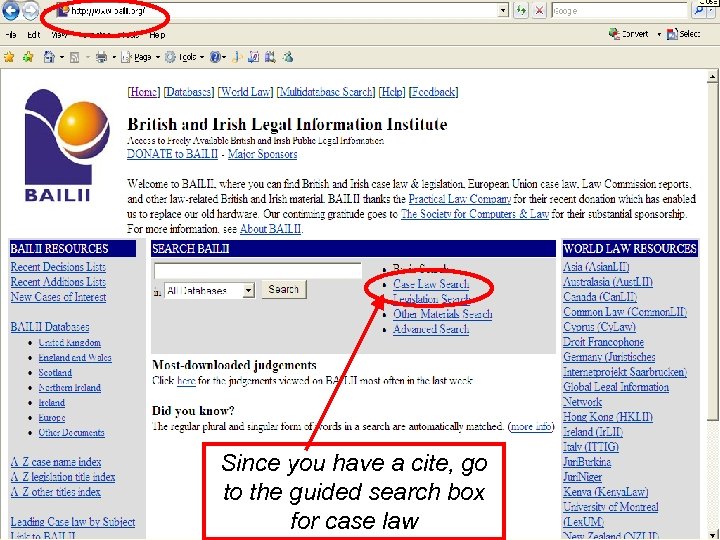
Task: Click the RSS Feeds icon in toolbar
Action: point(74,57)
